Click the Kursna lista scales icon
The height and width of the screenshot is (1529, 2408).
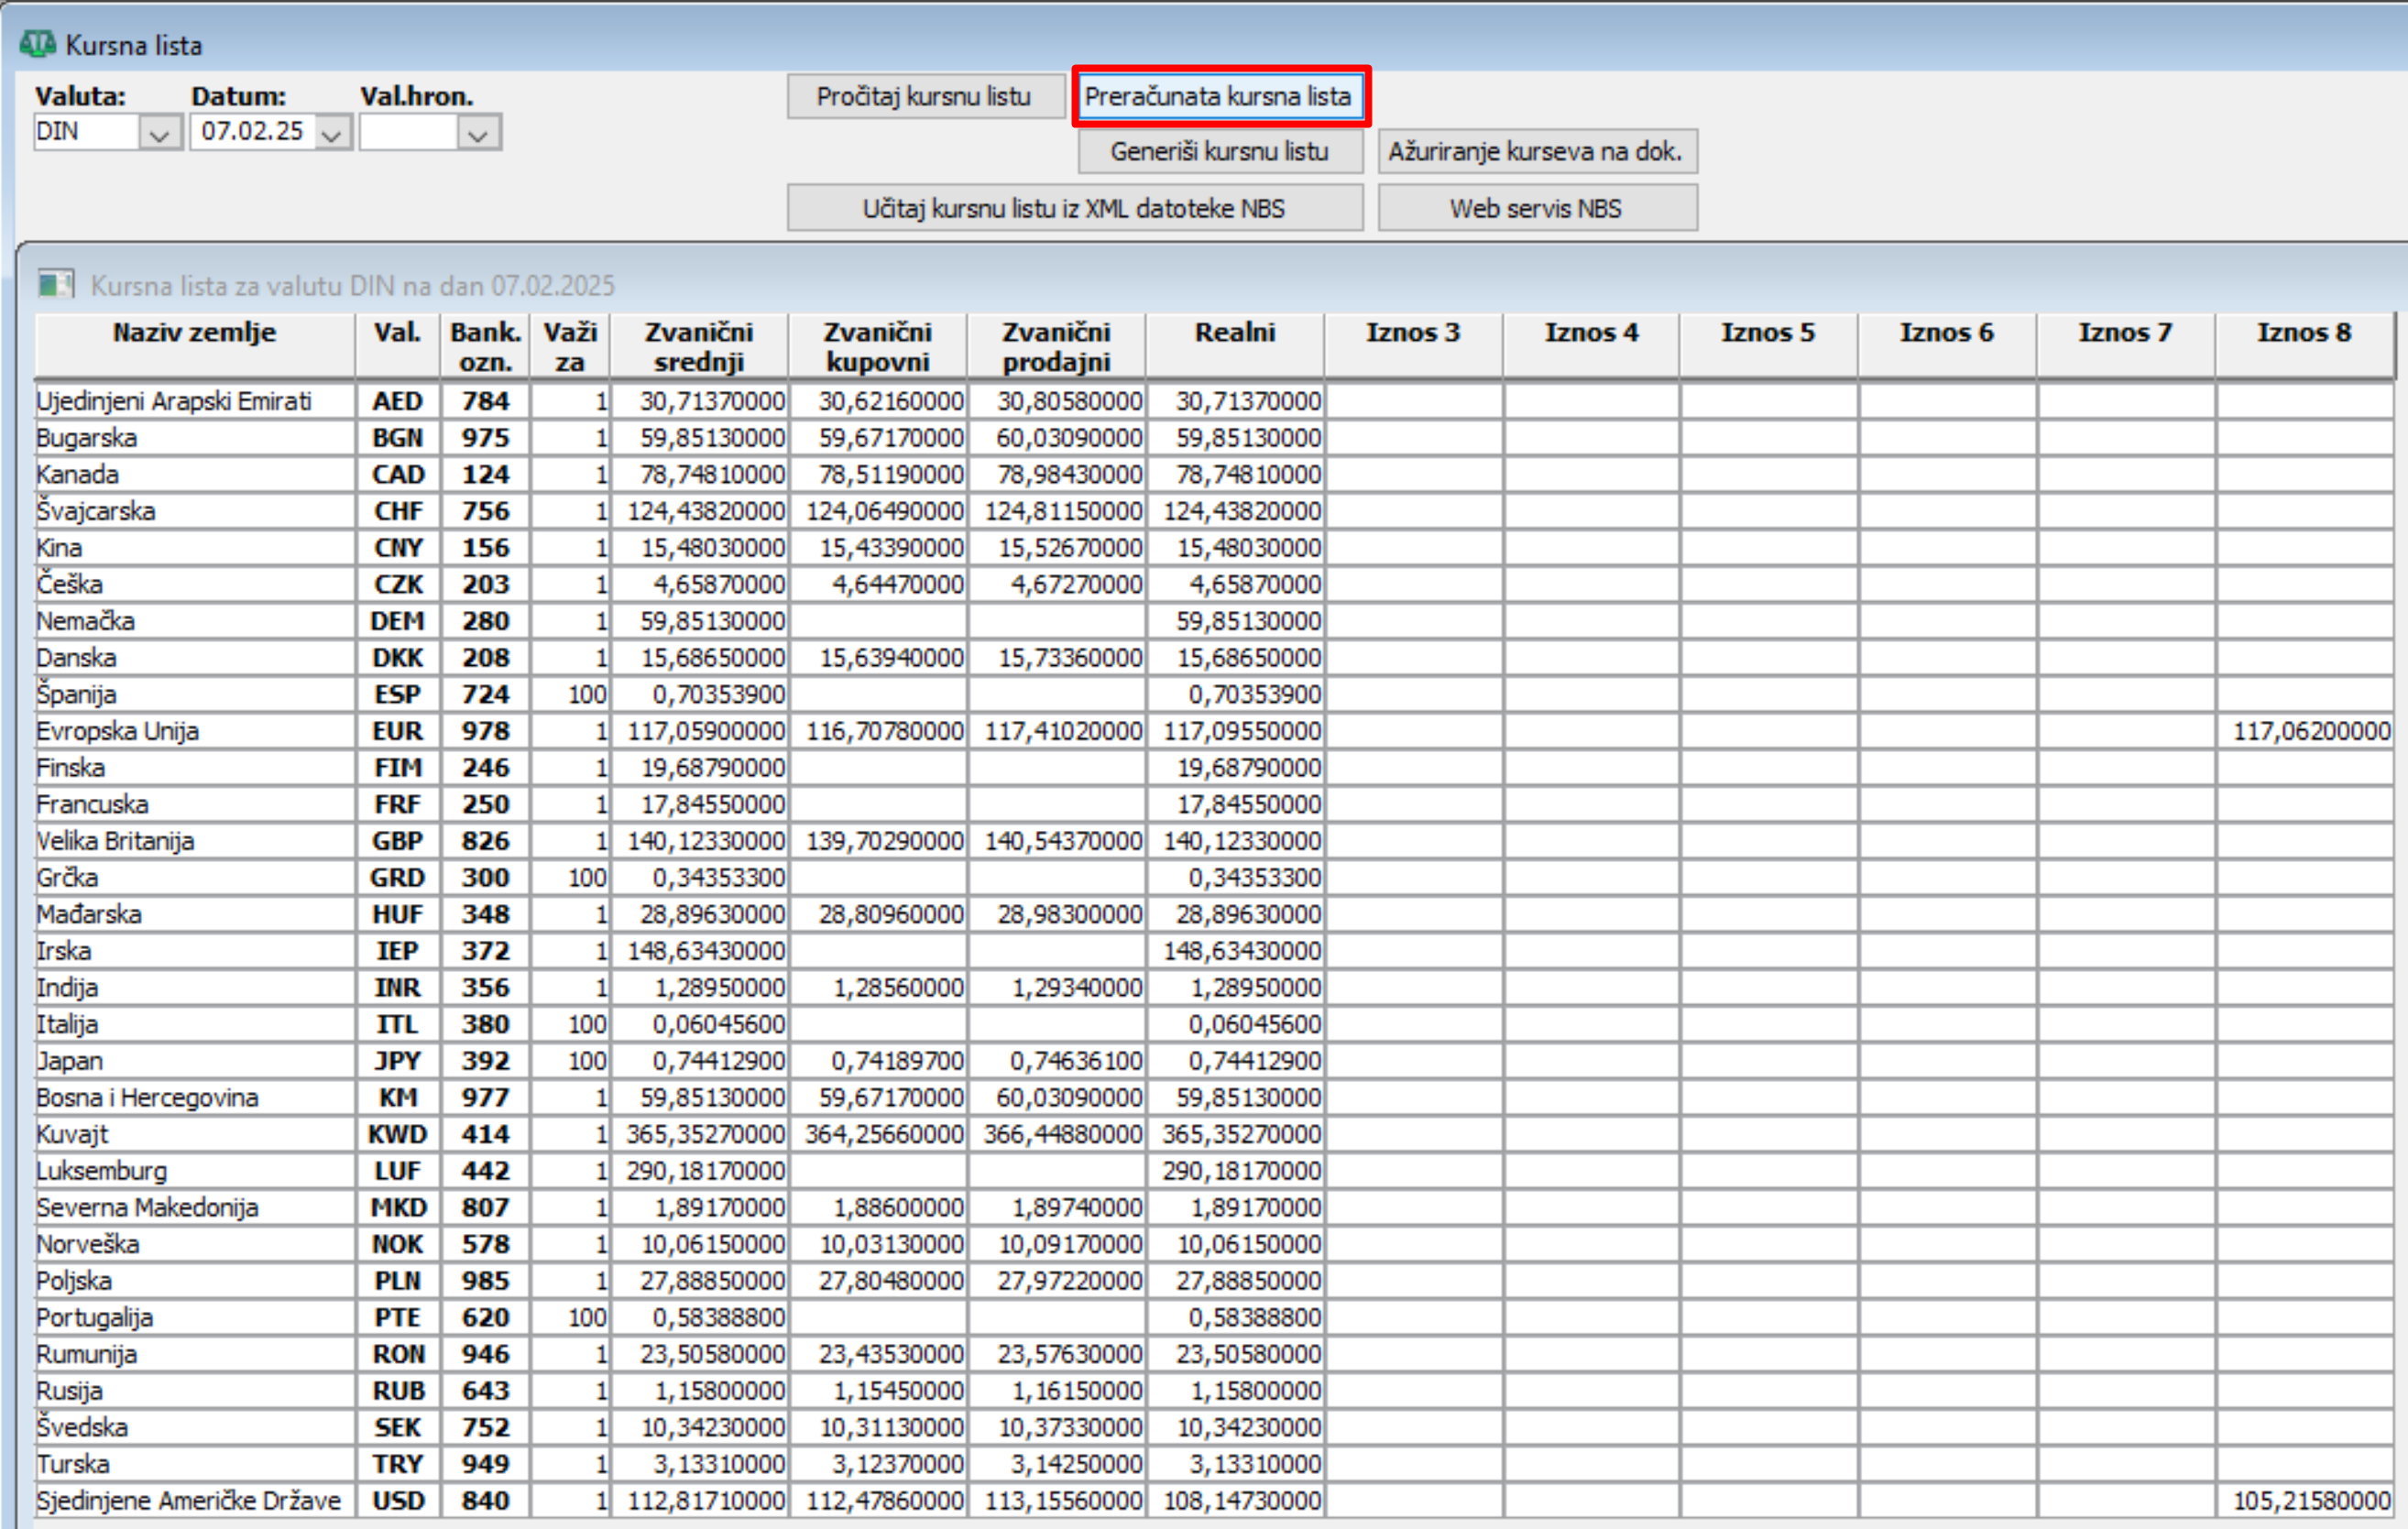(38, 44)
